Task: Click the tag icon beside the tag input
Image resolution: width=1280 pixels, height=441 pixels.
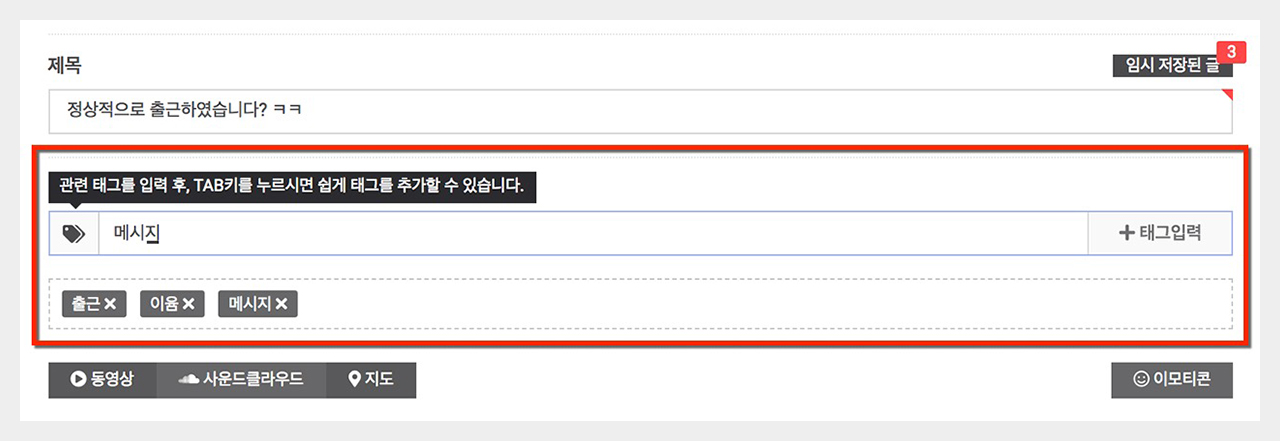Action: click(74, 233)
